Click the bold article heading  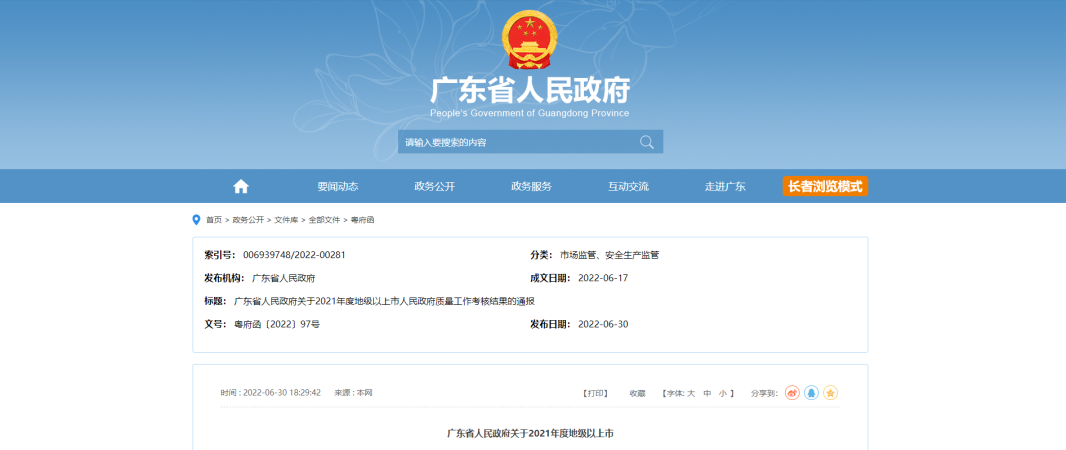point(530,433)
